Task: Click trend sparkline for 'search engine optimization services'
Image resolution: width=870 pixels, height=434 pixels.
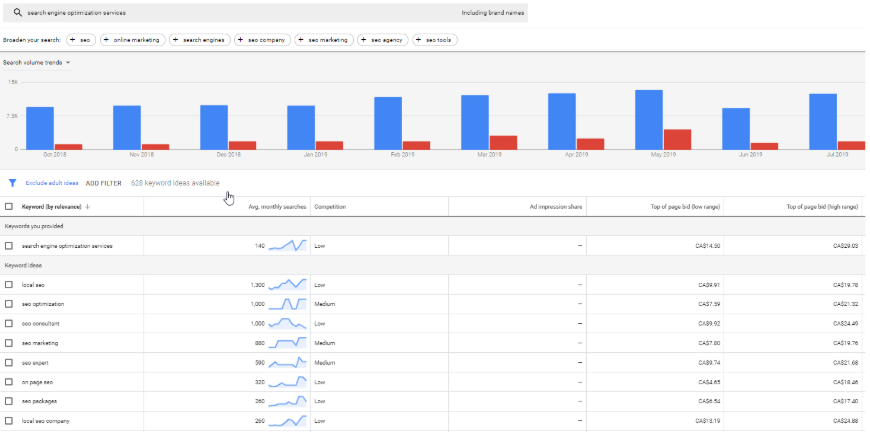Action: (x=287, y=245)
